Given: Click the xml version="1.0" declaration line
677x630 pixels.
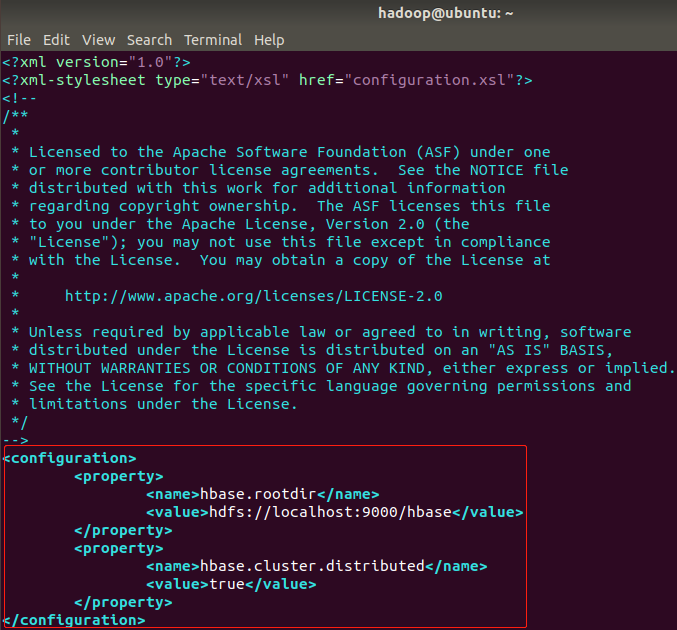Looking at the screenshot, I should tap(96, 62).
